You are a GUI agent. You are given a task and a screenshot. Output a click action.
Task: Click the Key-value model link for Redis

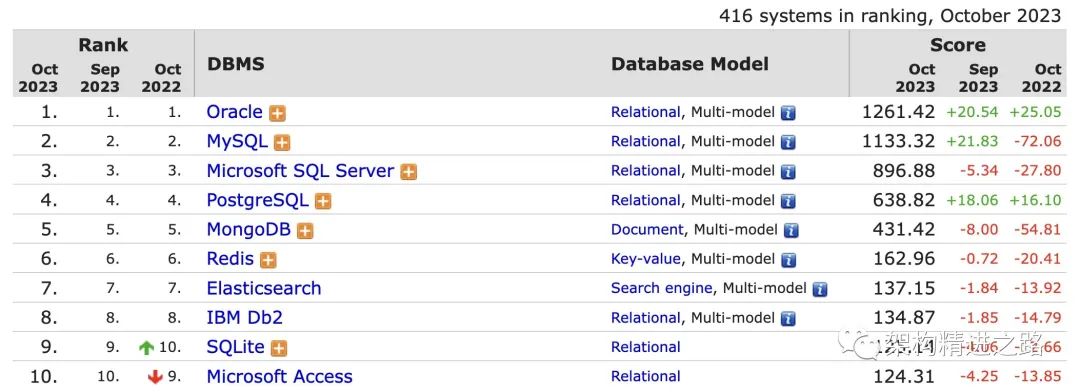tap(645, 259)
